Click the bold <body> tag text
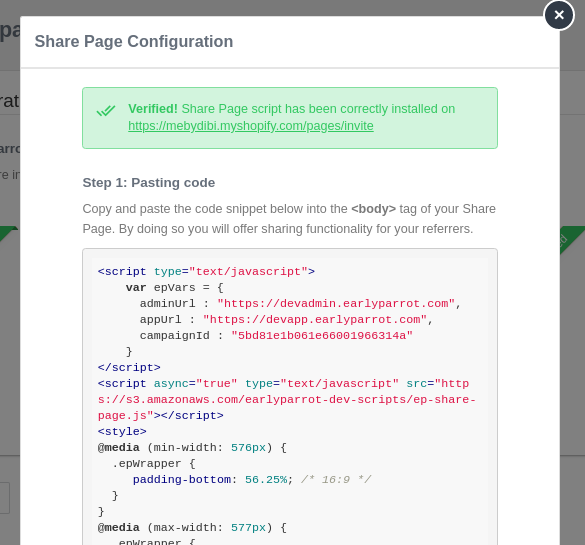 tap(373, 209)
